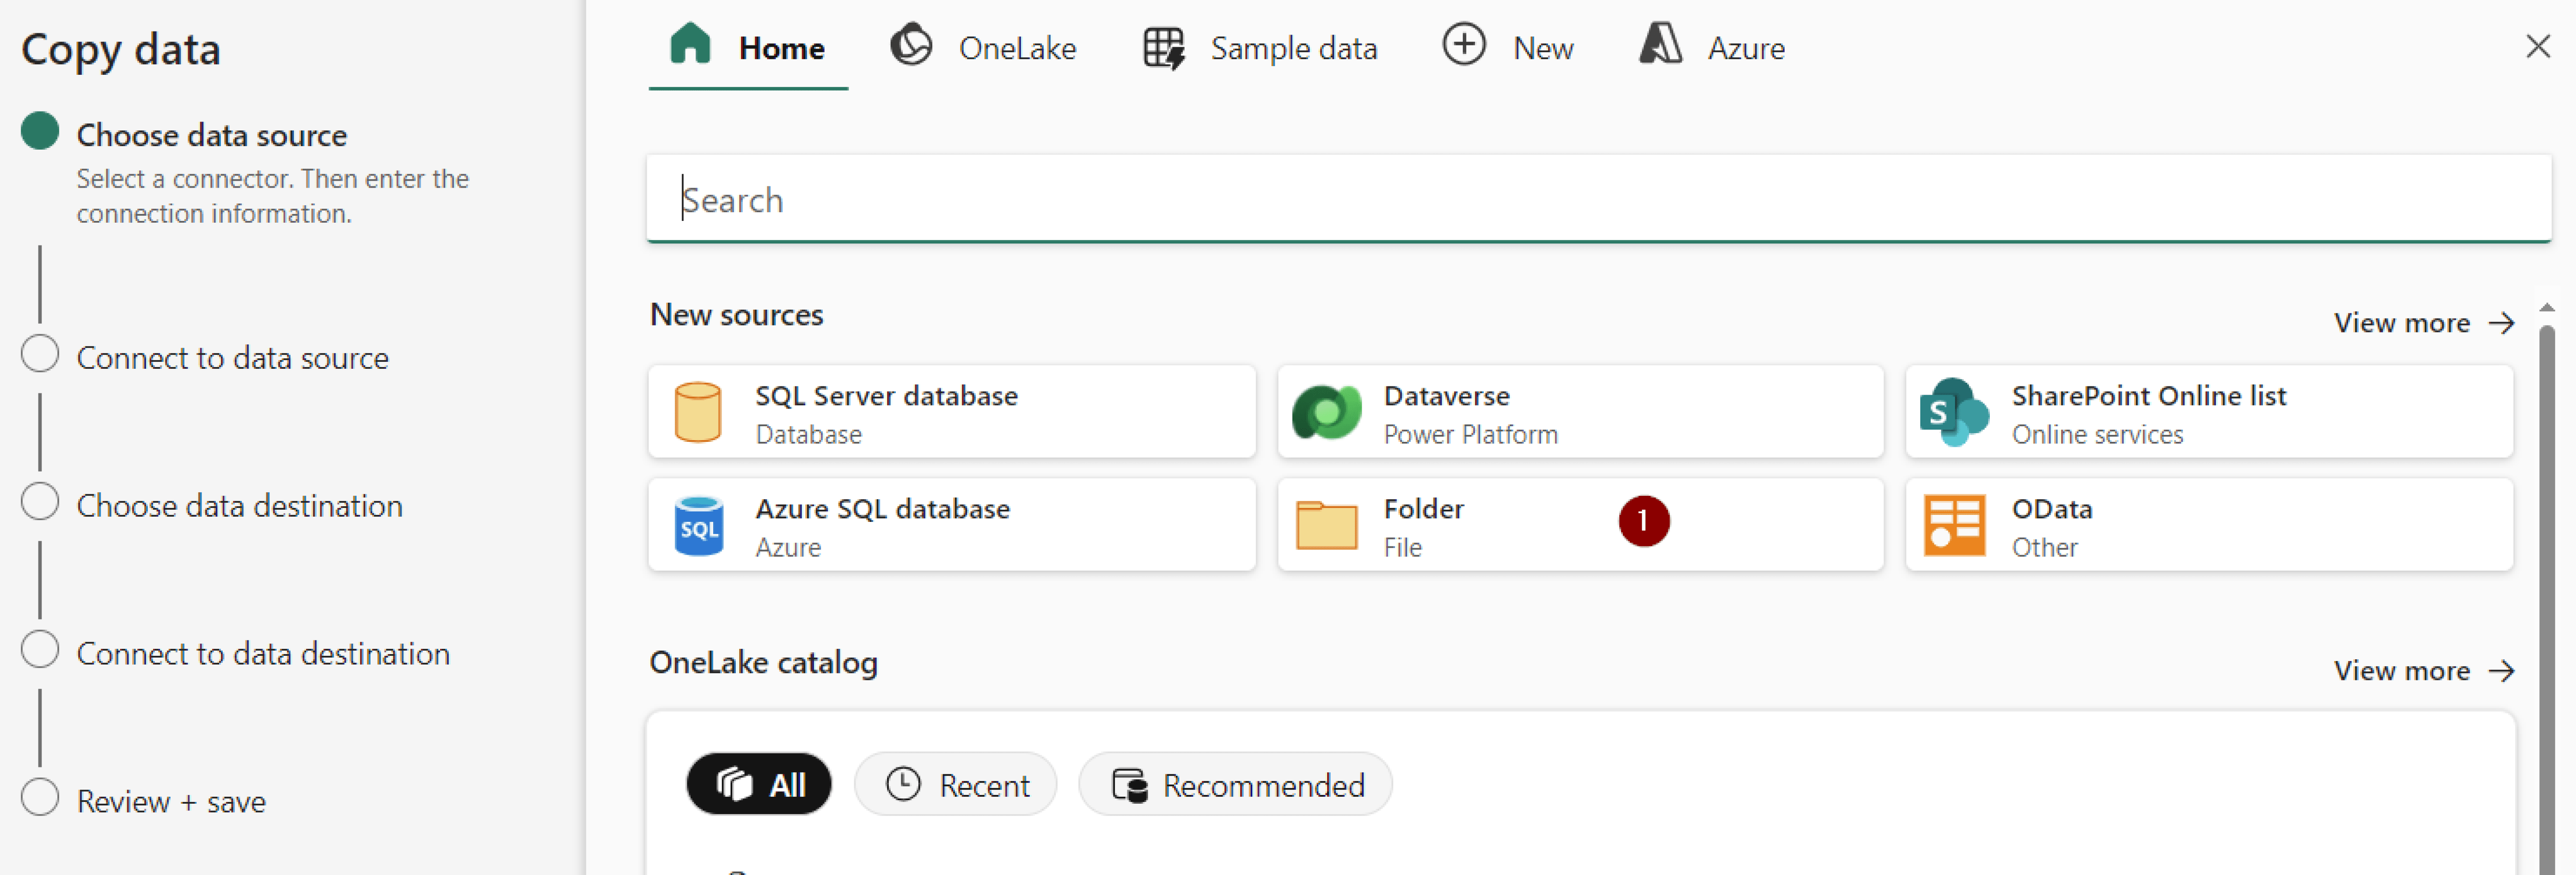Select the Review + save step
This screenshot has height=875, width=2576.
pos(171,802)
